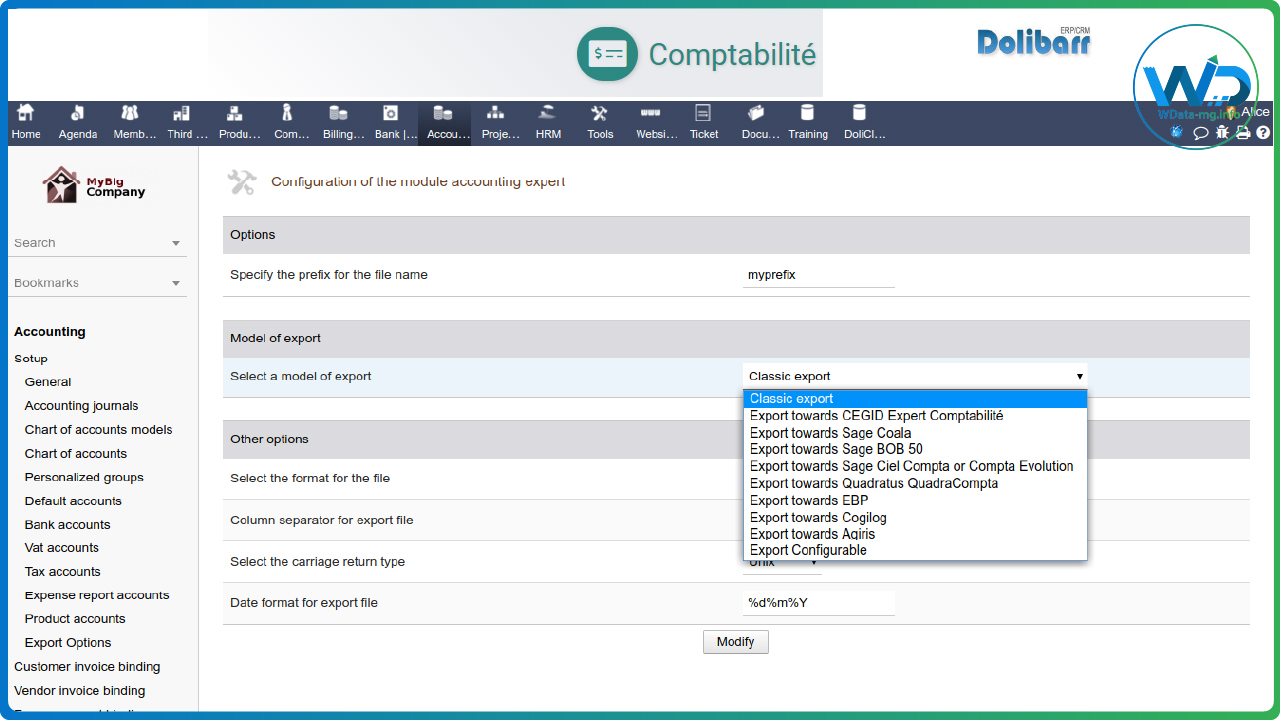Viewport: 1280px width, 720px height.
Task: Open the Members module
Action: [x=132, y=122]
